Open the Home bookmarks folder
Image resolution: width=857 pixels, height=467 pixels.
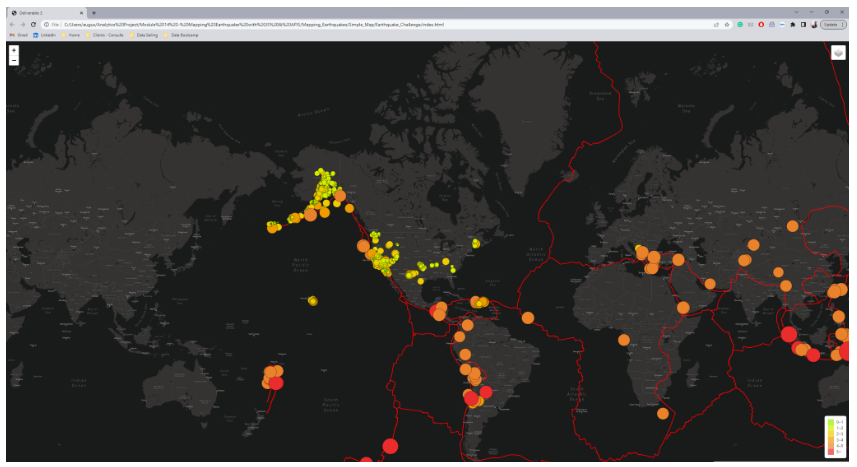[71, 35]
